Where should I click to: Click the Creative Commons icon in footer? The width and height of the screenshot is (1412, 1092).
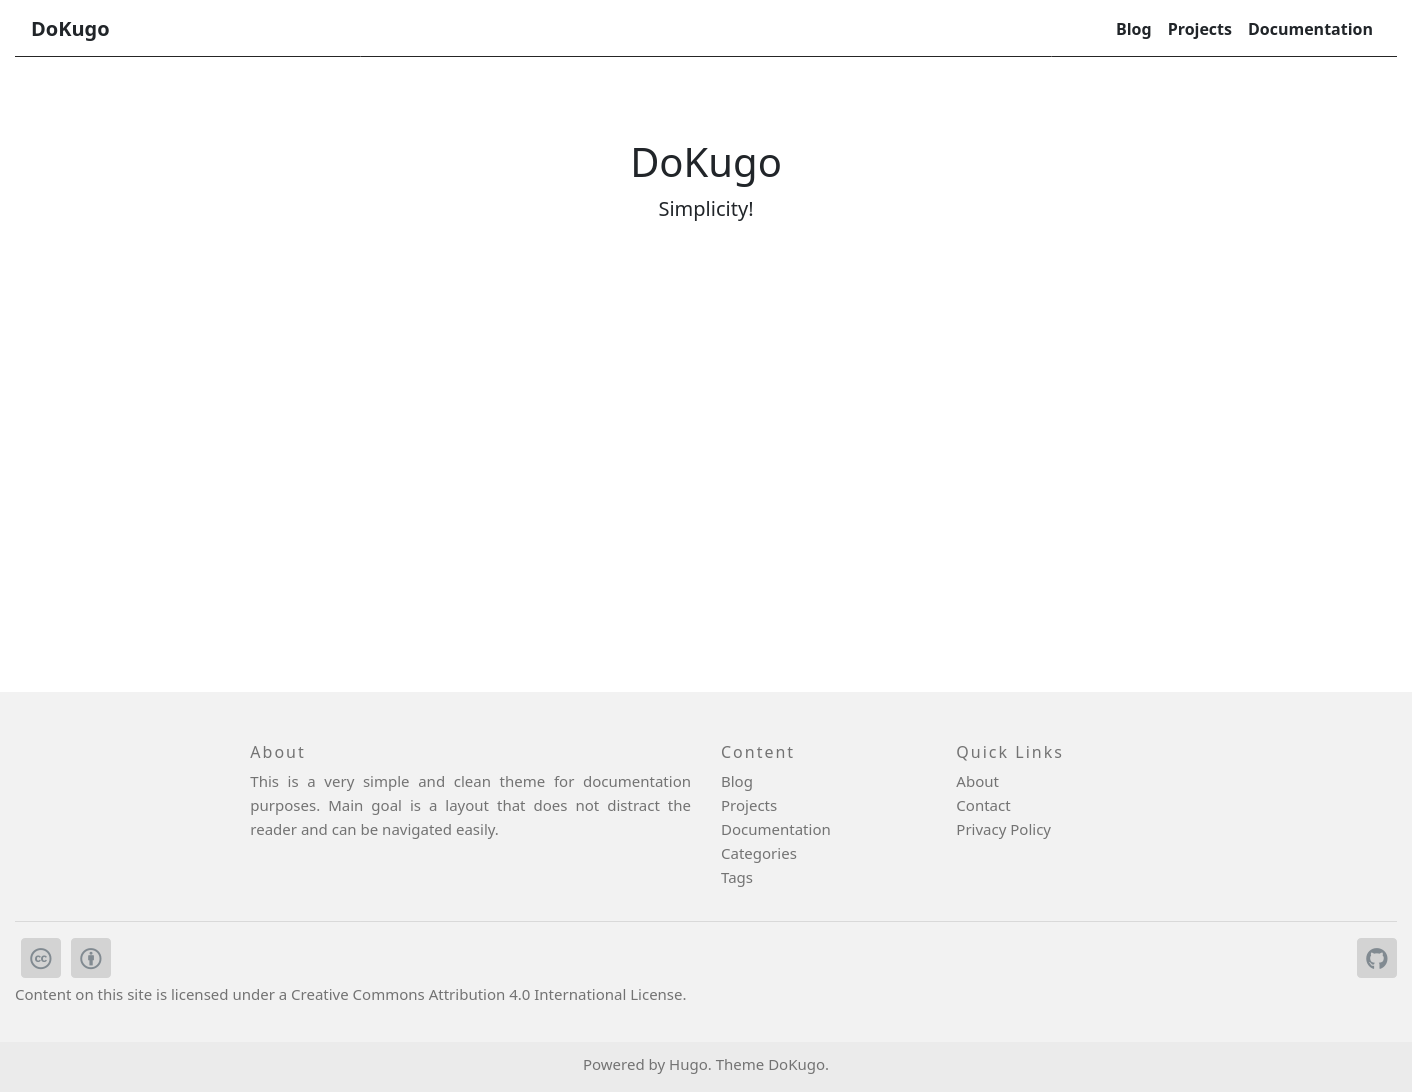click(41, 958)
